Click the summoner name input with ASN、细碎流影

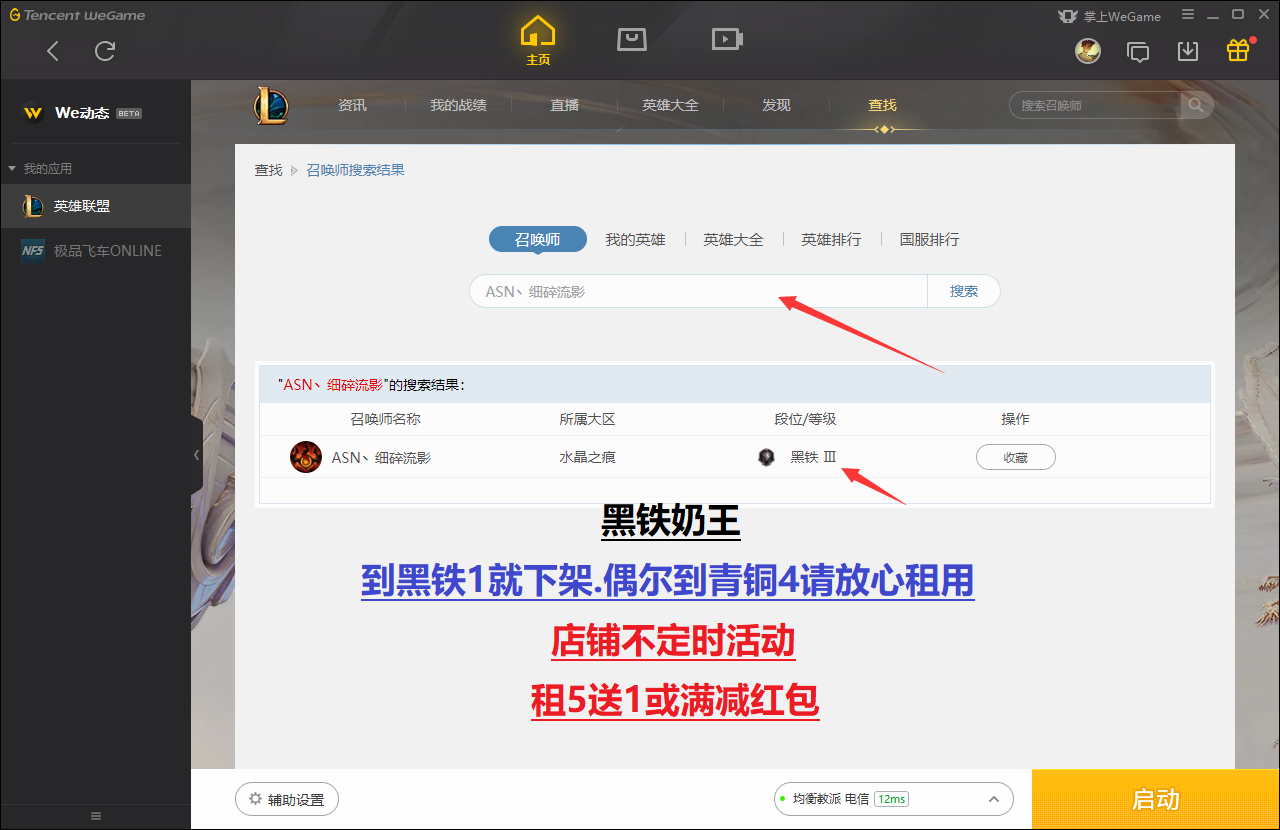(x=698, y=291)
